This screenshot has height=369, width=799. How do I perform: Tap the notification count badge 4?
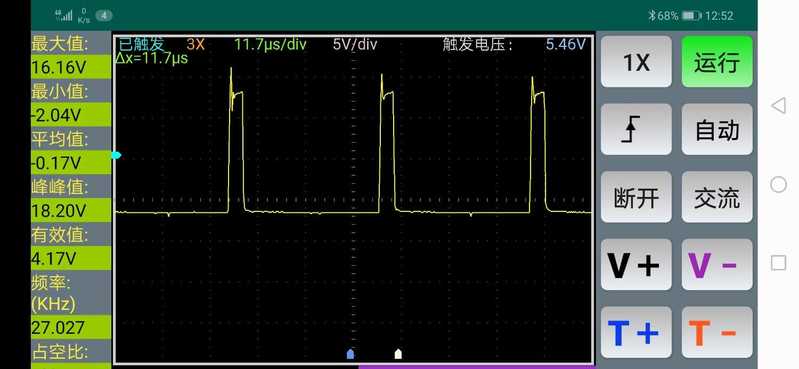[x=104, y=16]
